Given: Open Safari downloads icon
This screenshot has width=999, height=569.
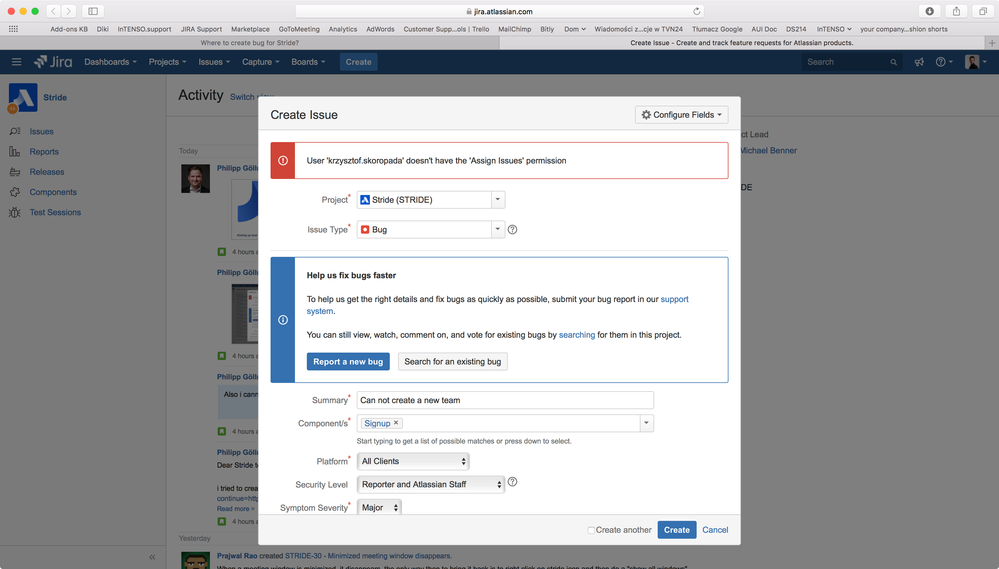Looking at the screenshot, I should 930,11.
